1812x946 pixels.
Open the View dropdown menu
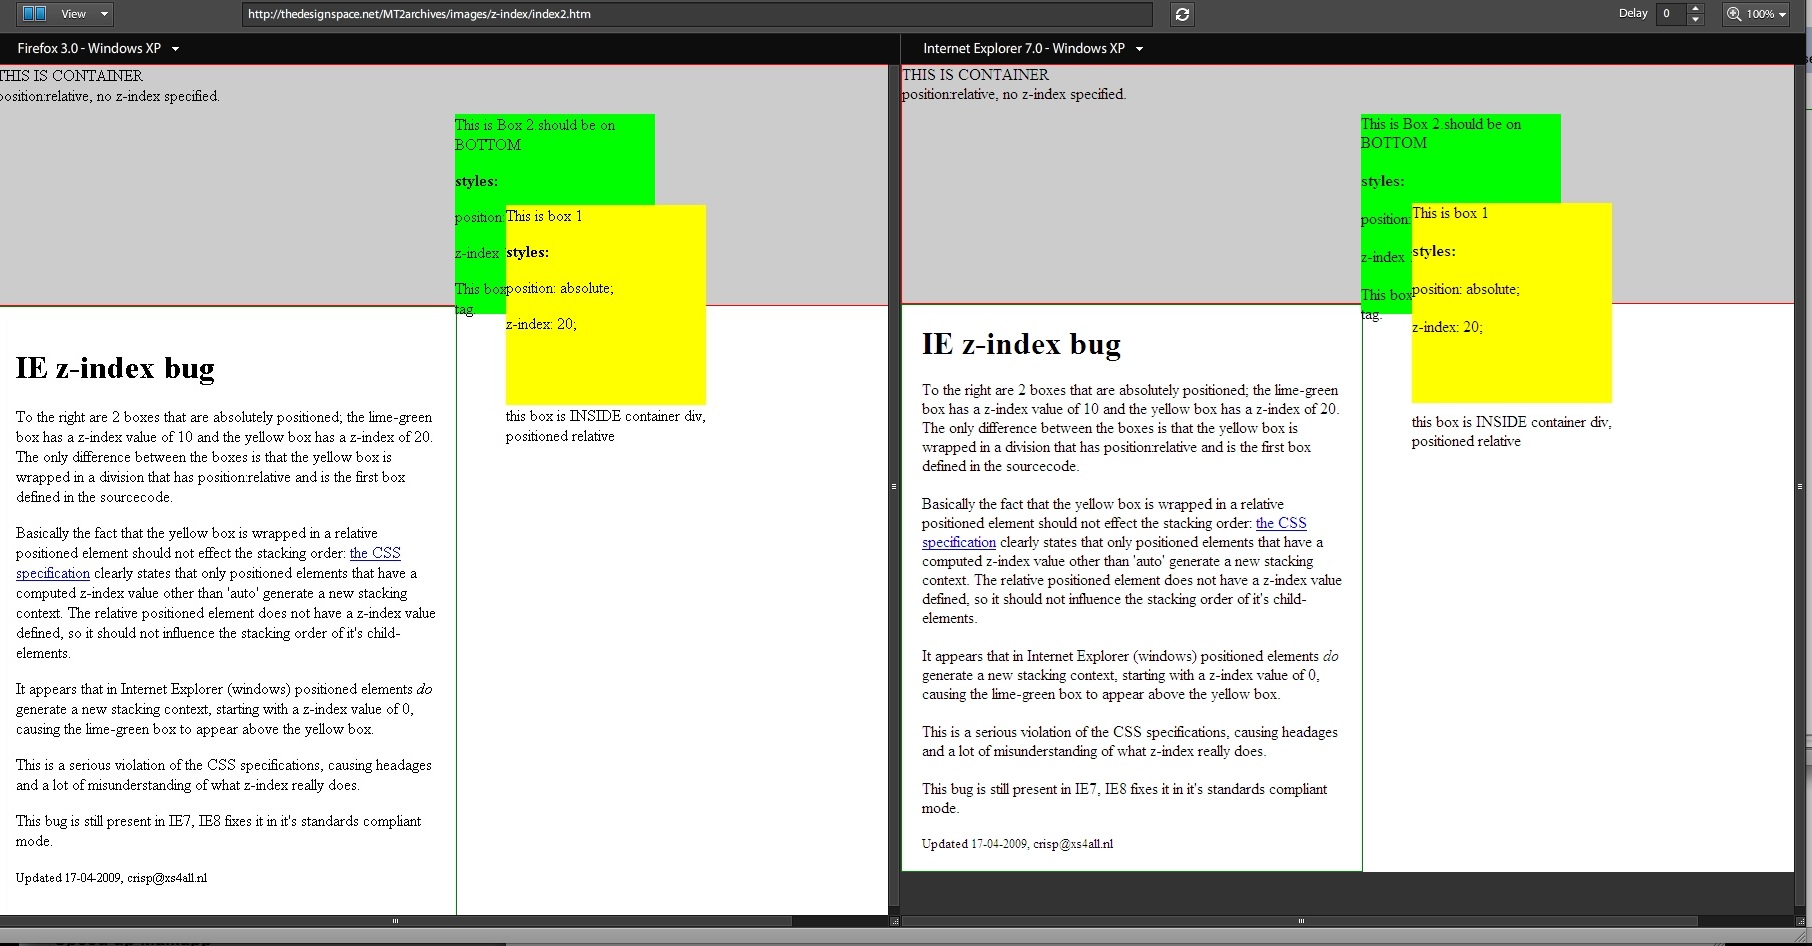[86, 14]
